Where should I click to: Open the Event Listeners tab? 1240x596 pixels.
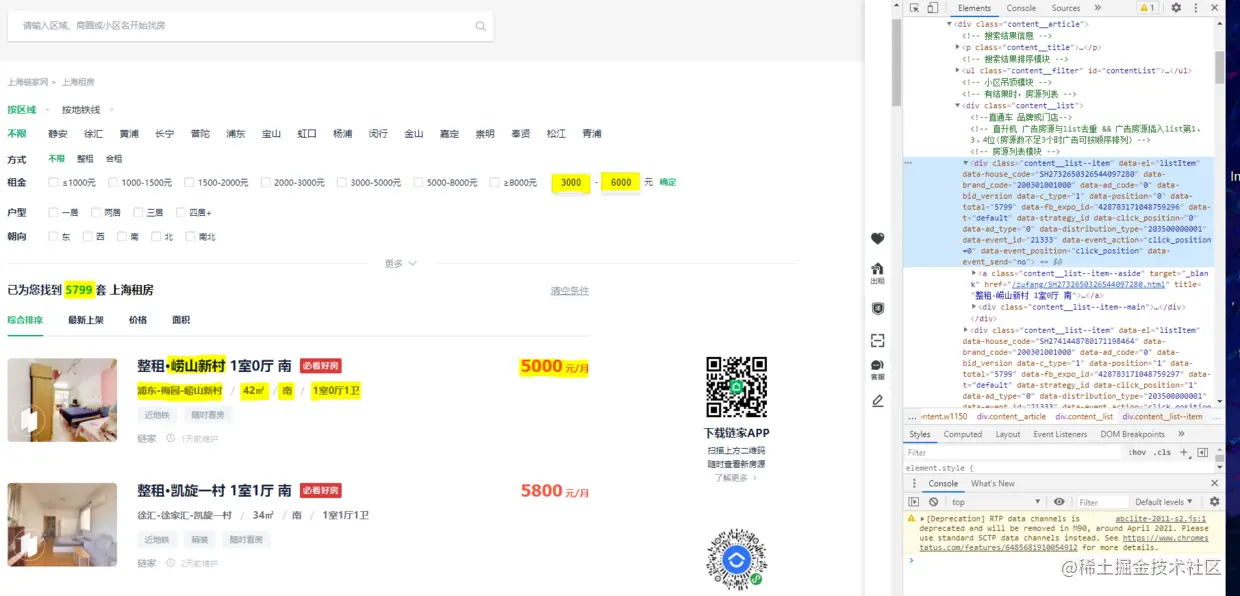pyautogui.click(x=1059, y=434)
